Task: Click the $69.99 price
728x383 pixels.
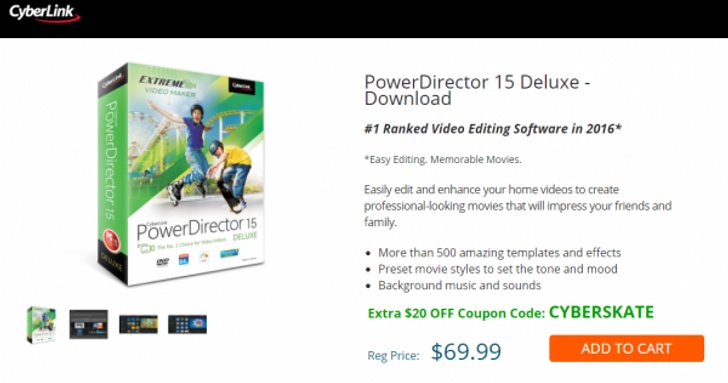Action: [466, 352]
